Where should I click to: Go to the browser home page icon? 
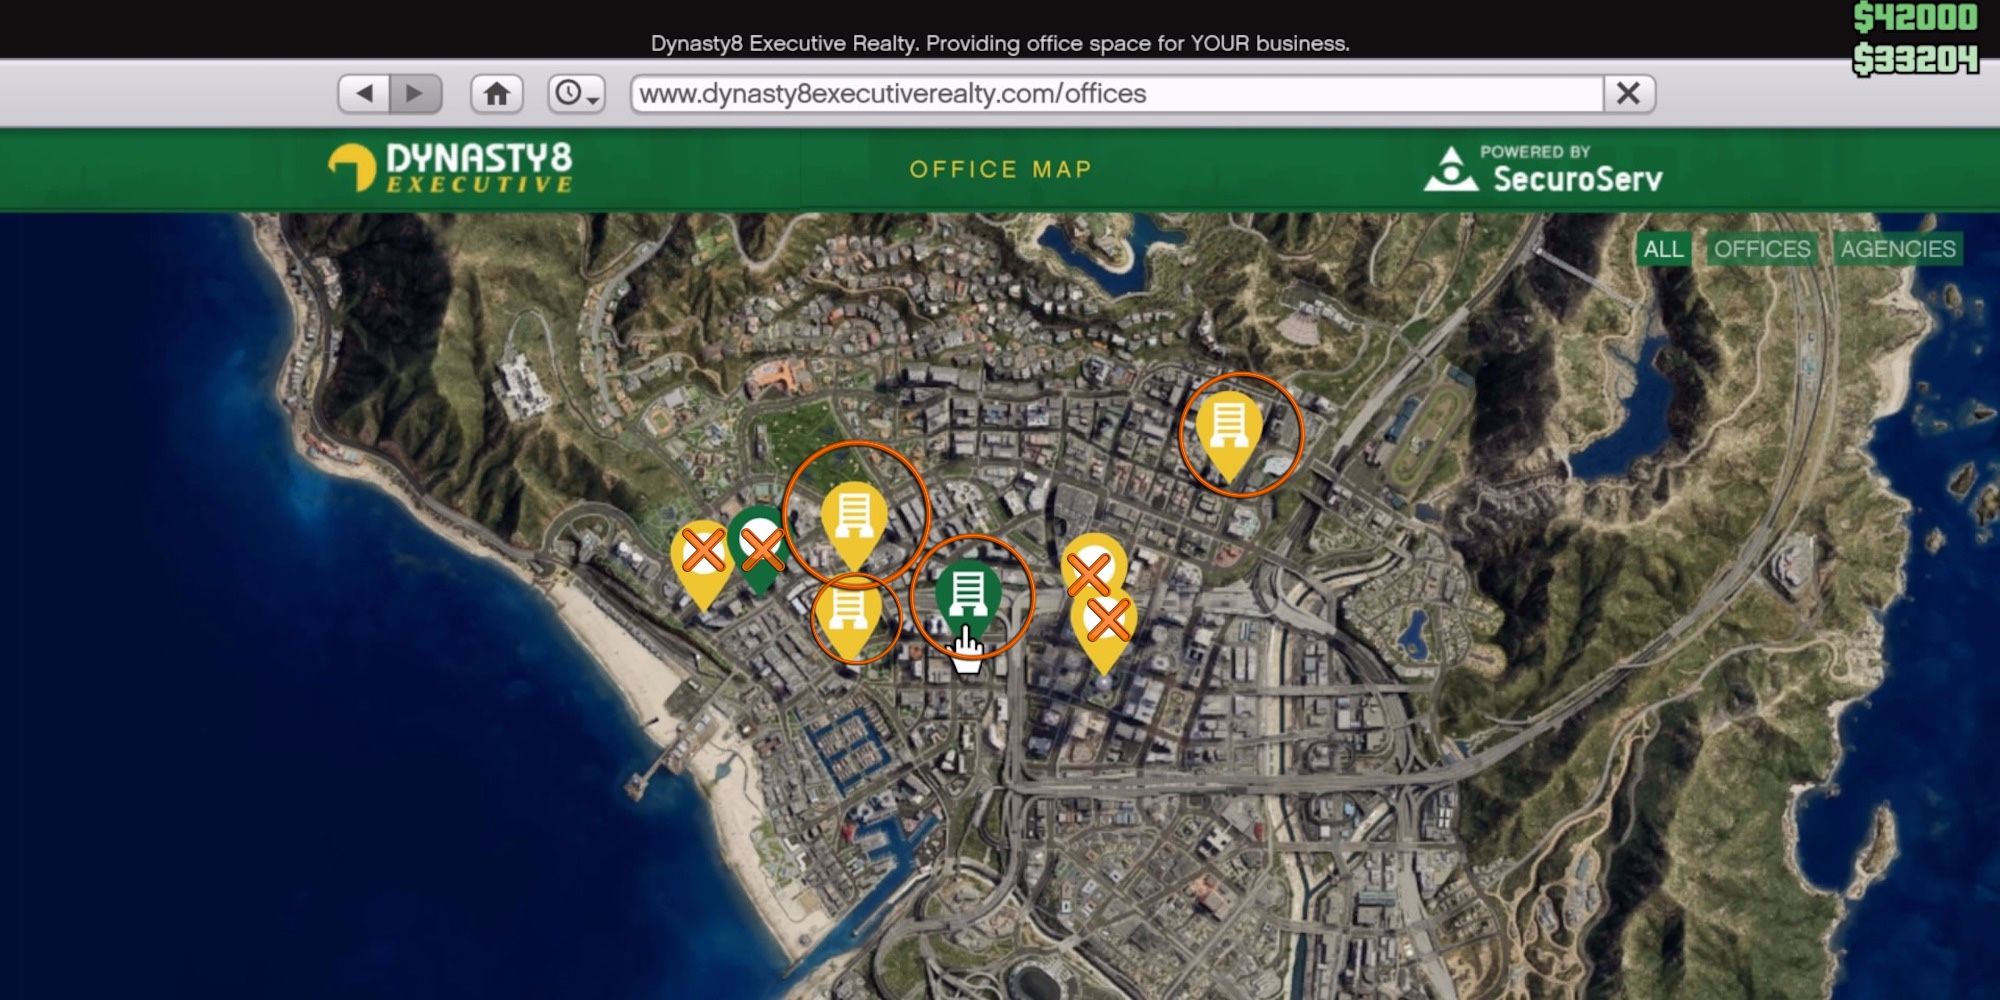tap(497, 94)
